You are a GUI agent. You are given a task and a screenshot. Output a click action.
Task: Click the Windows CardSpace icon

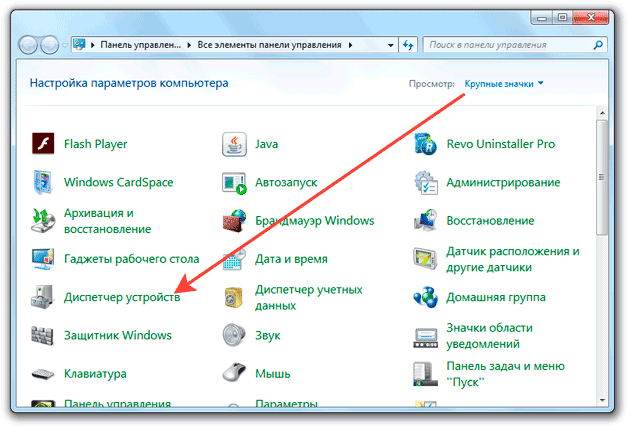coord(43,182)
